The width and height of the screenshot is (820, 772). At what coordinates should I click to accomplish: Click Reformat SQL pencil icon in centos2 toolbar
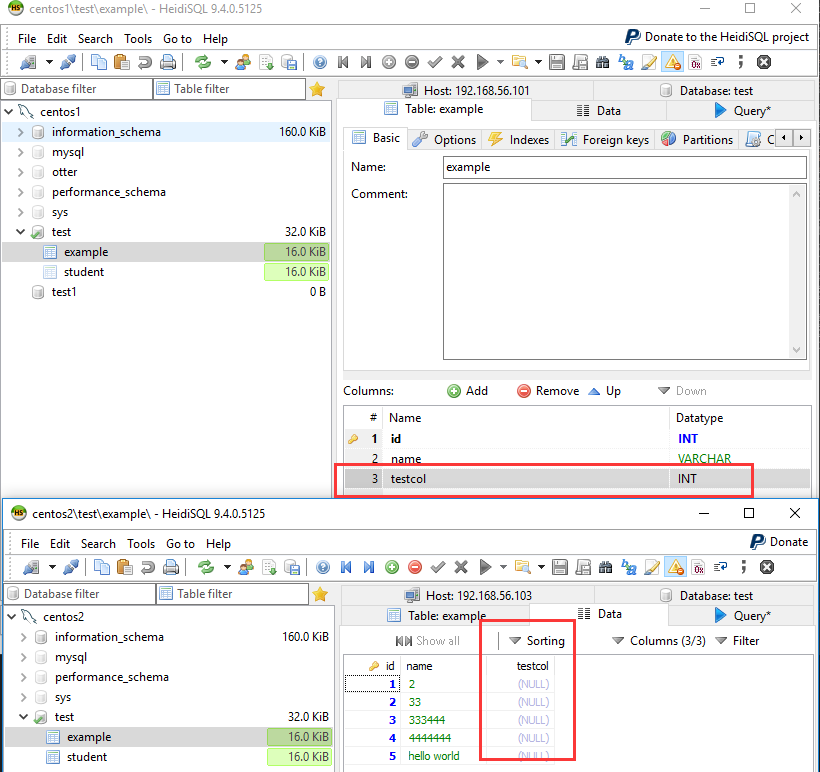pyautogui.click(x=652, y=567)
